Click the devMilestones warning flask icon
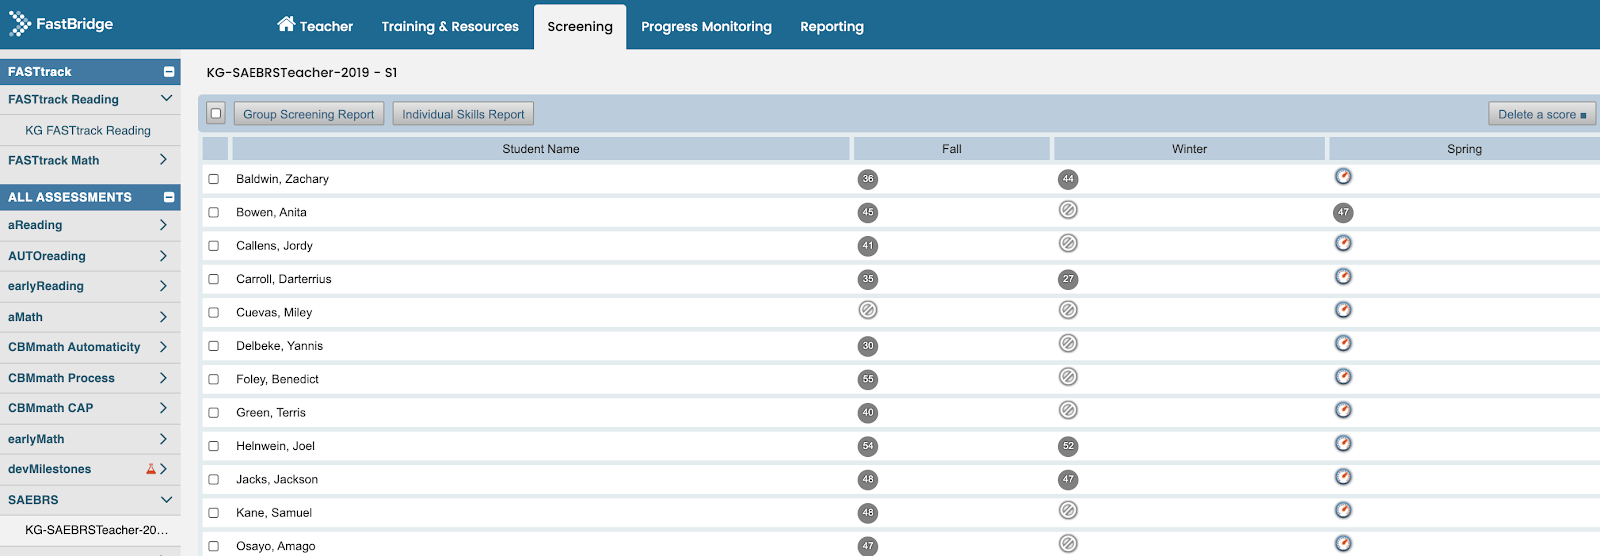Image resolution: width=1600 pixels, height=556 pixels. click(x=151, y=469)
